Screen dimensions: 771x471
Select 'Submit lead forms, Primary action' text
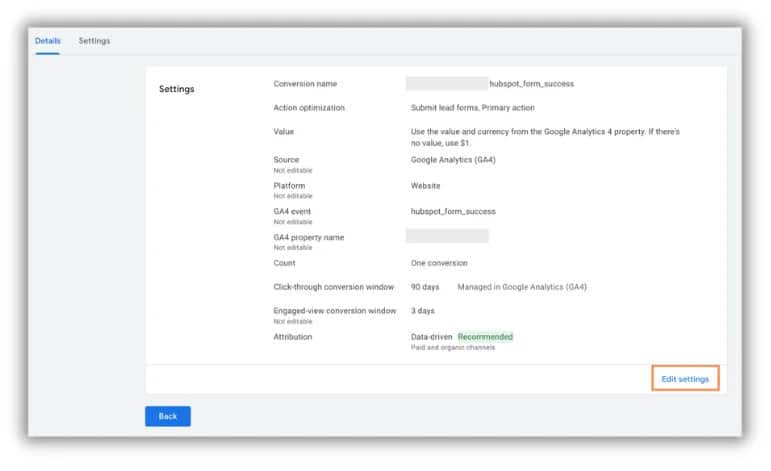pos(473,108)
